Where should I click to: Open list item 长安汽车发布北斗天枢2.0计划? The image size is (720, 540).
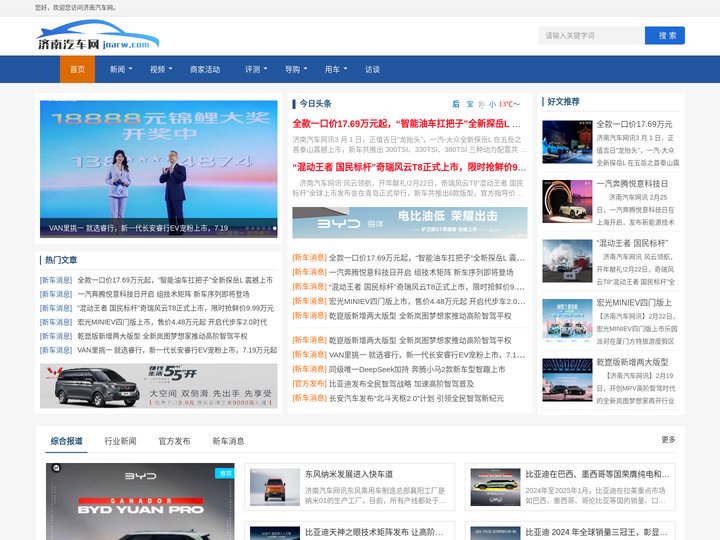coord(416,398)
